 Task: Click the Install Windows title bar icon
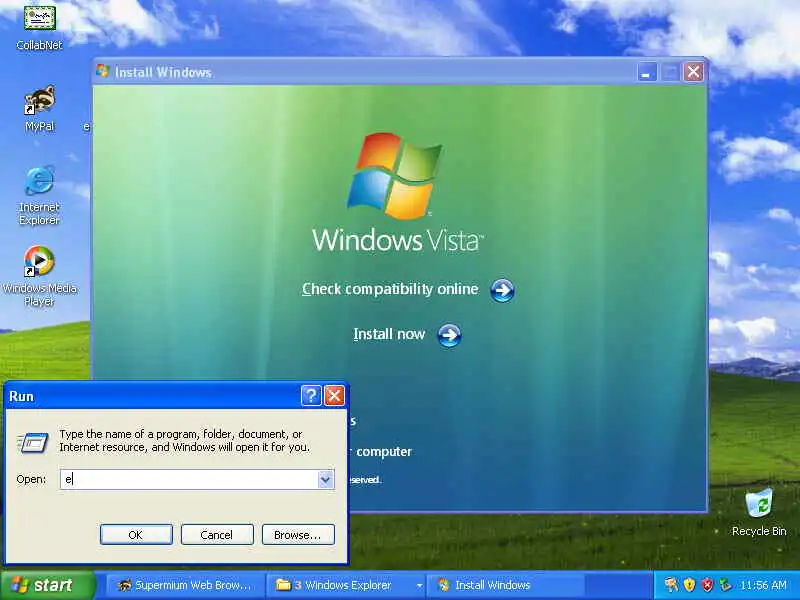tap(103, 71)
